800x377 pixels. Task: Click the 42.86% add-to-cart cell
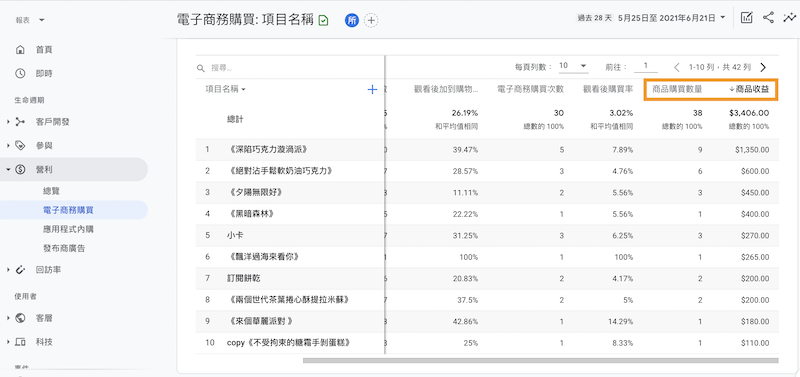point(465,321)
